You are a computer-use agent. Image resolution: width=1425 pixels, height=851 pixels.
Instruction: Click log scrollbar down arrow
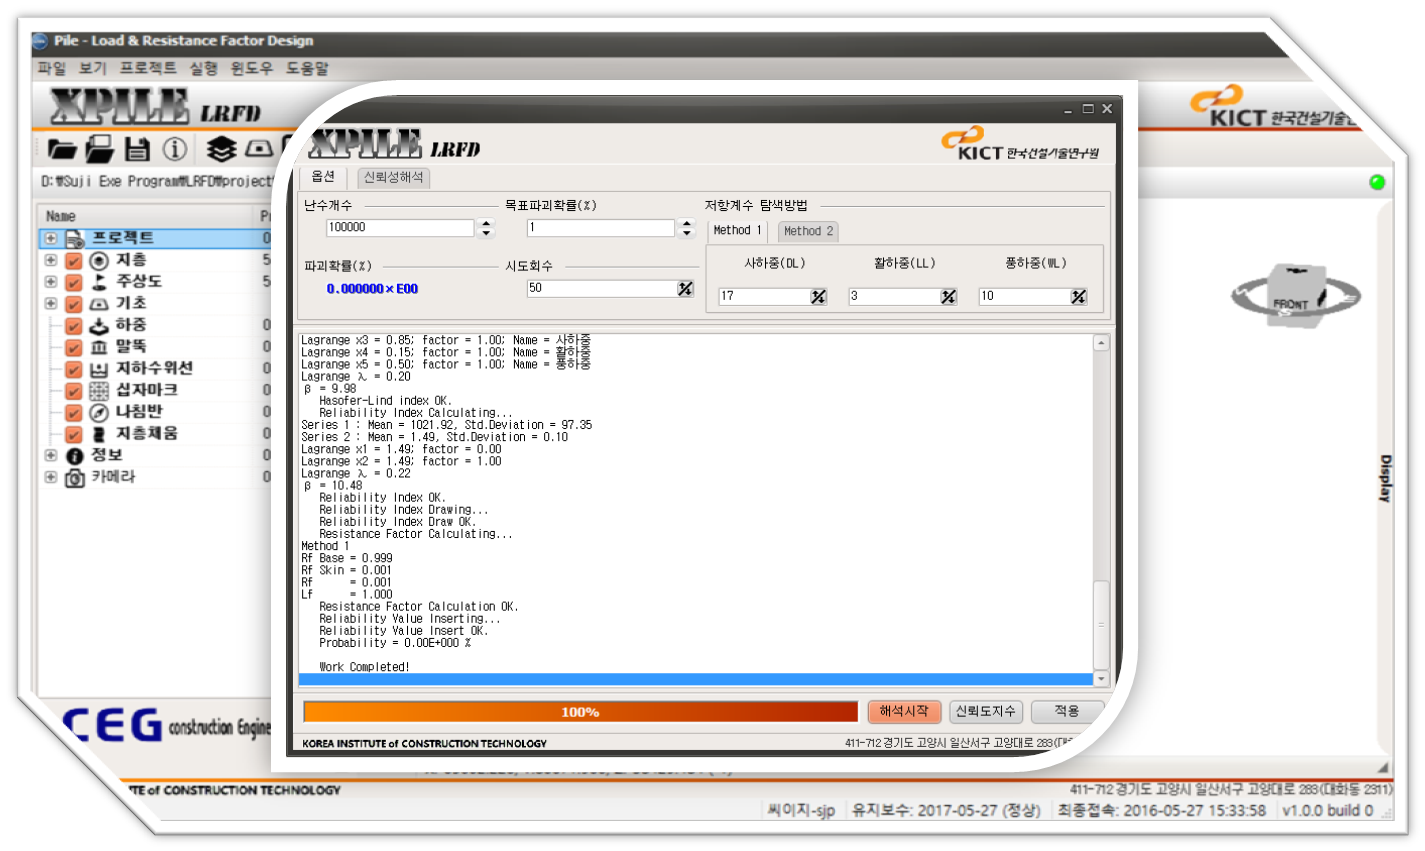coord(1101,679)
